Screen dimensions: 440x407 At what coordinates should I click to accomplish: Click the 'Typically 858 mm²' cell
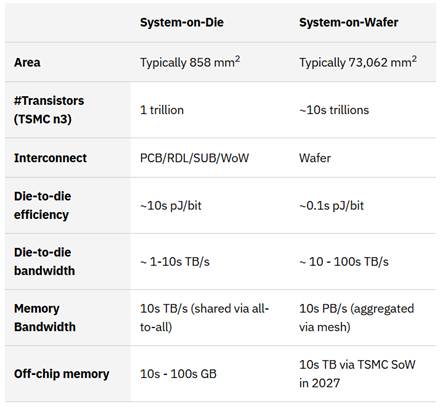pyautogui.click(x=190, y=62)
